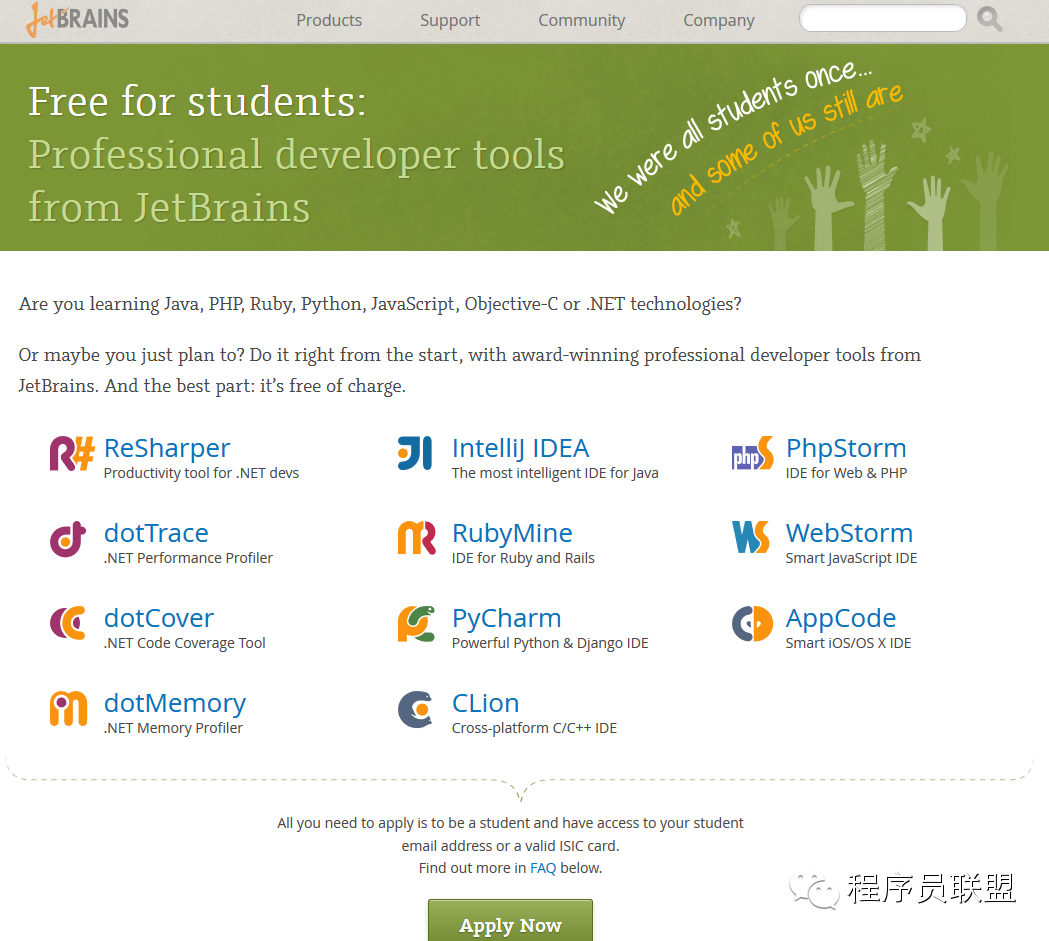Viewport: 1049px width, 941px height.
Task: Click the Apply Now button
Action: (x=510, y=921)
